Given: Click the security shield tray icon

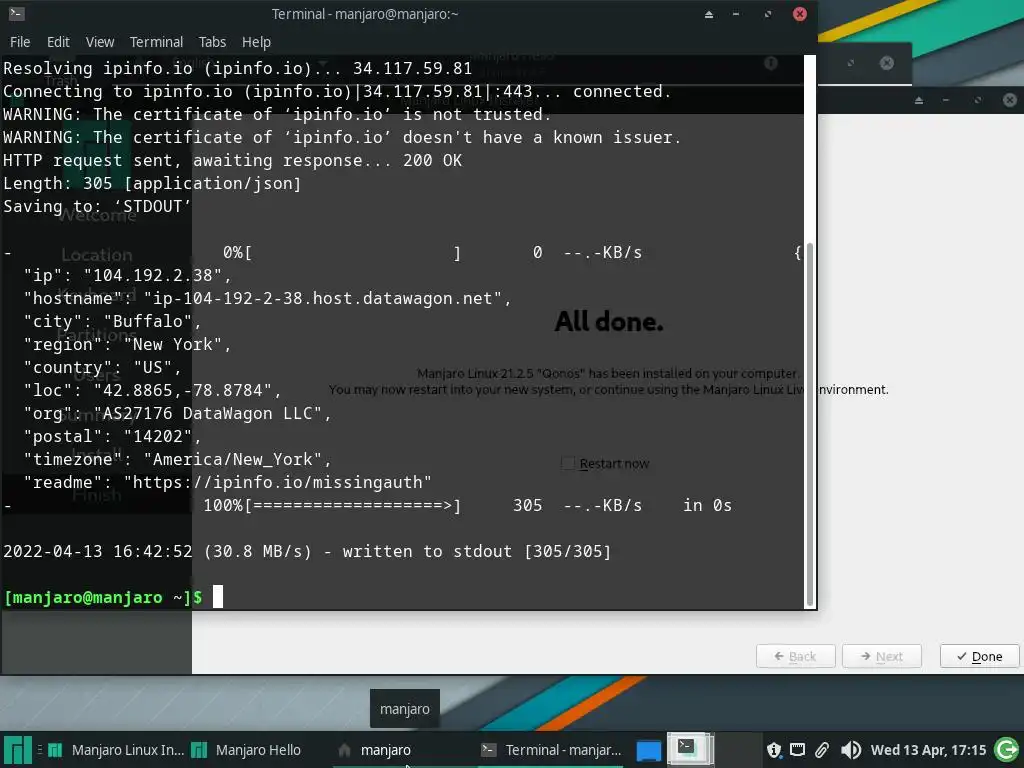Looking at the screenshot, I should [x=774, y=750].
